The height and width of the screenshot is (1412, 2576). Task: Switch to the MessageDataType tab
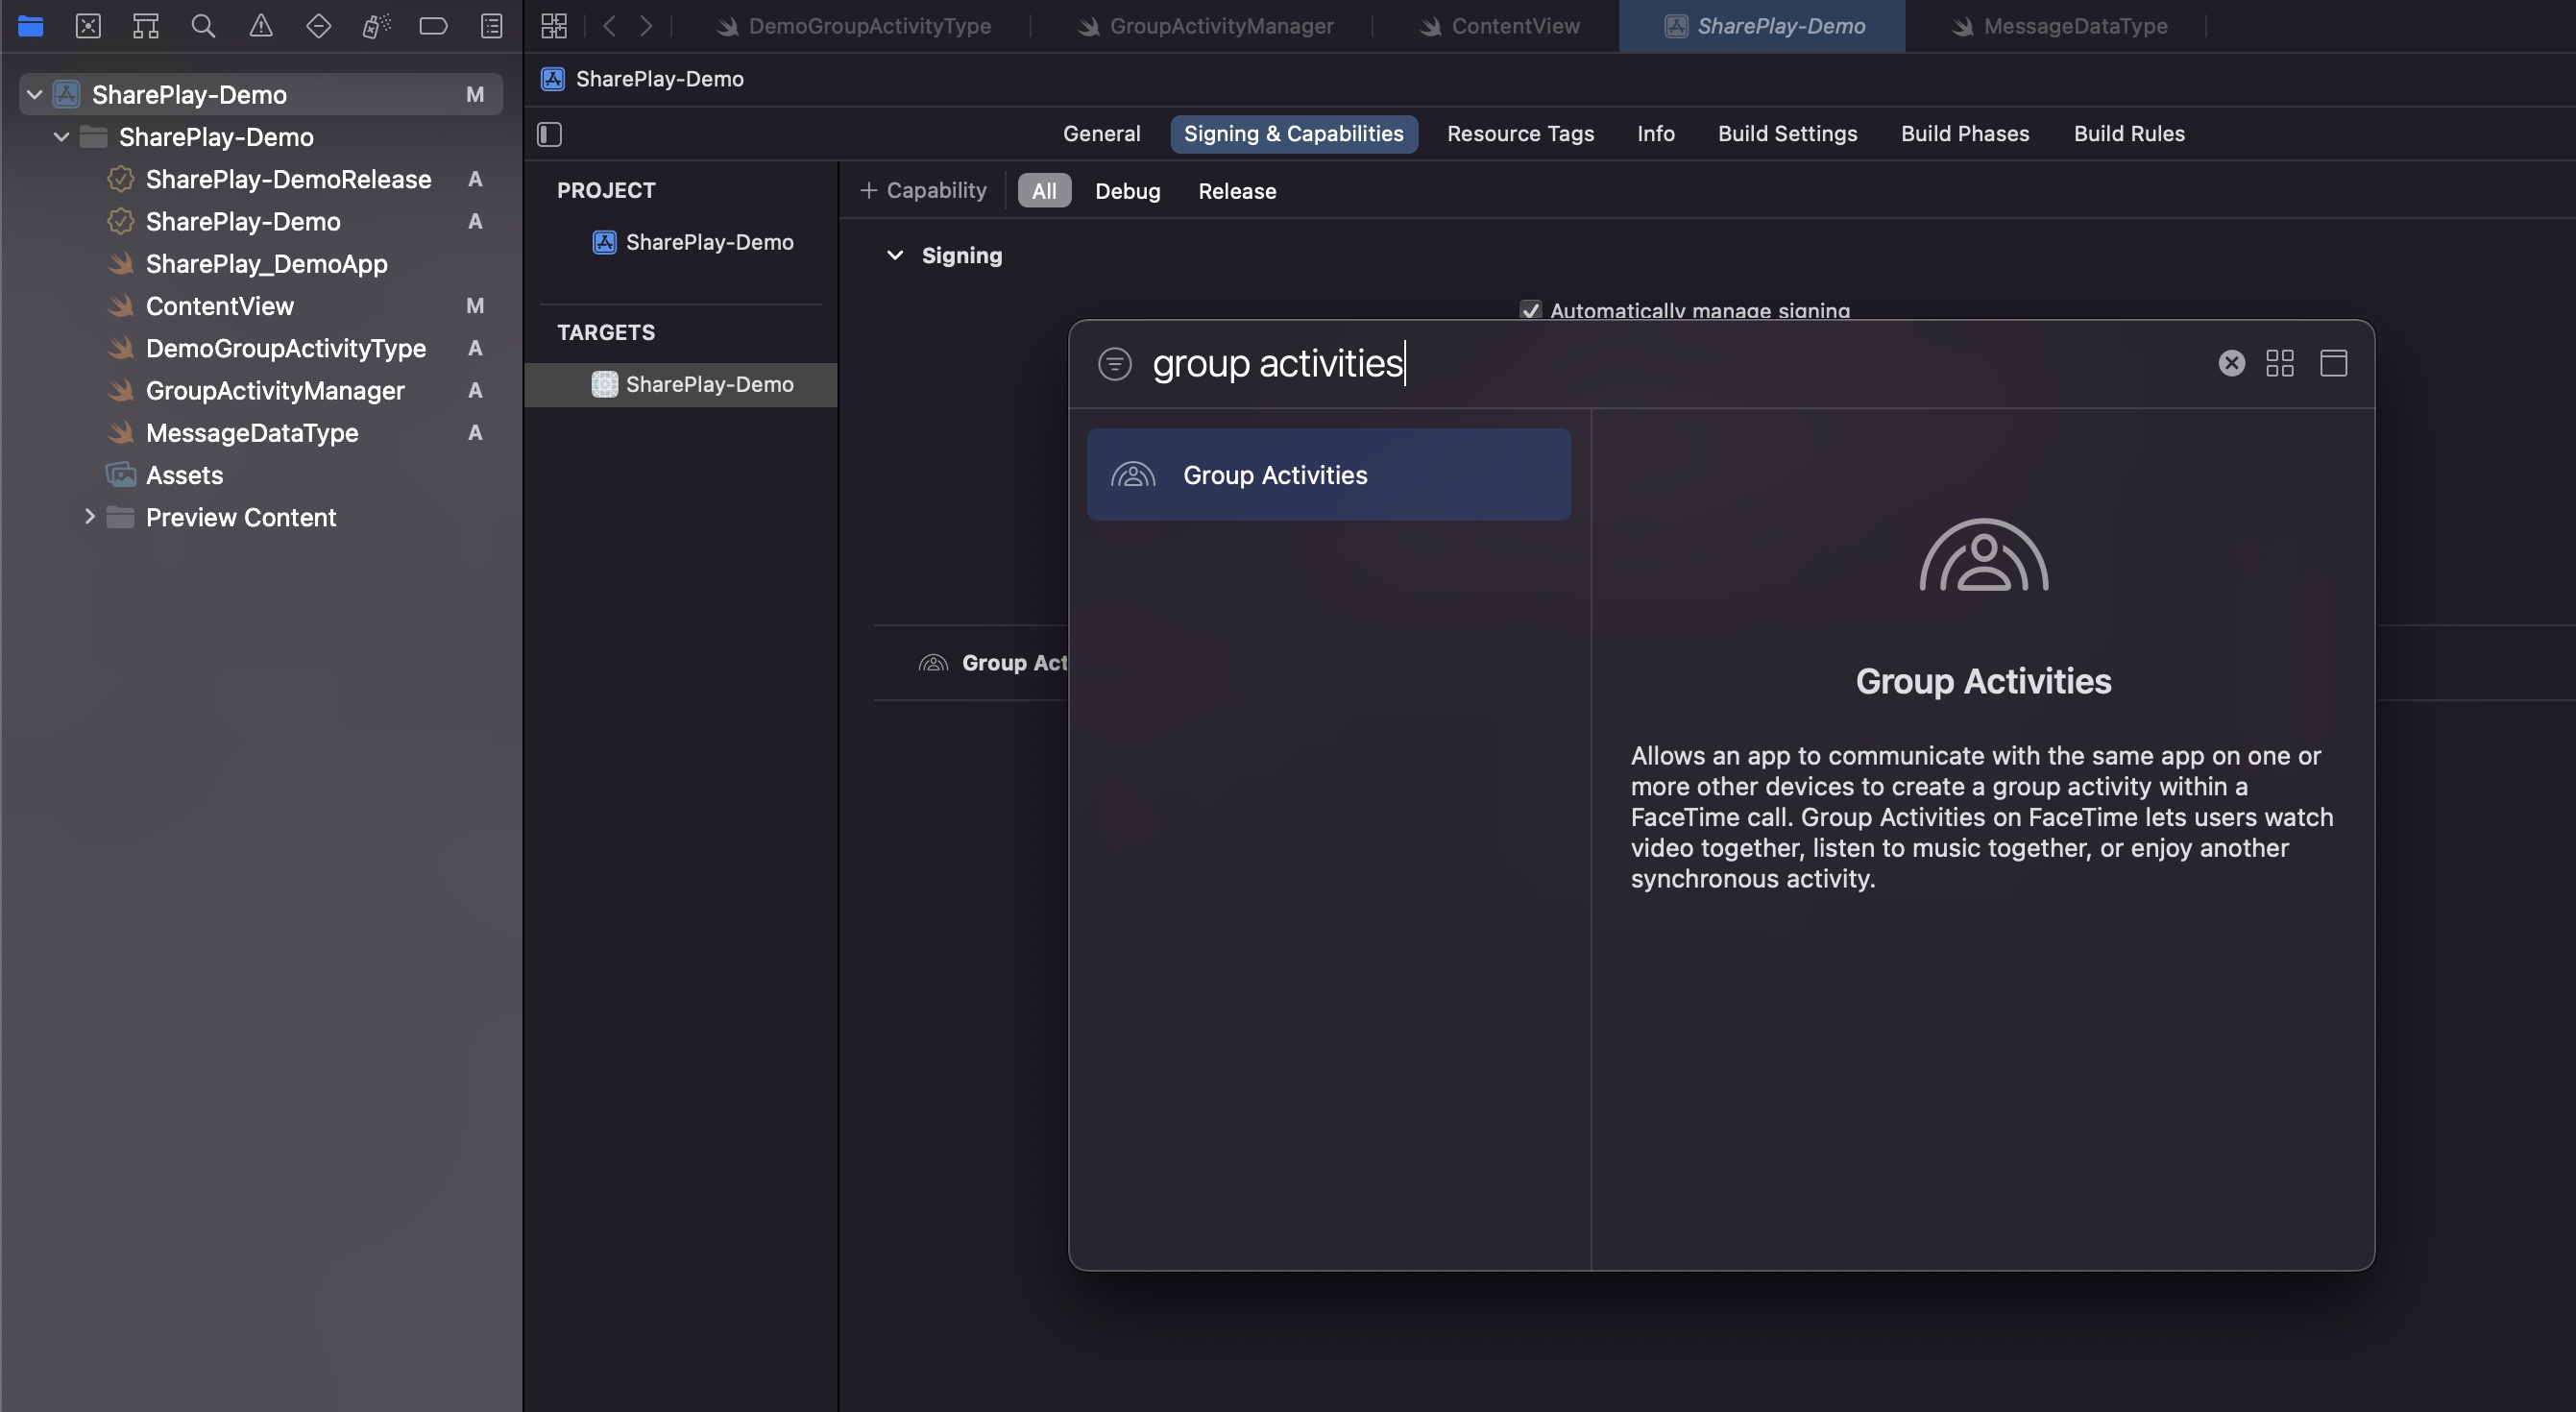tap(2058, 26)
